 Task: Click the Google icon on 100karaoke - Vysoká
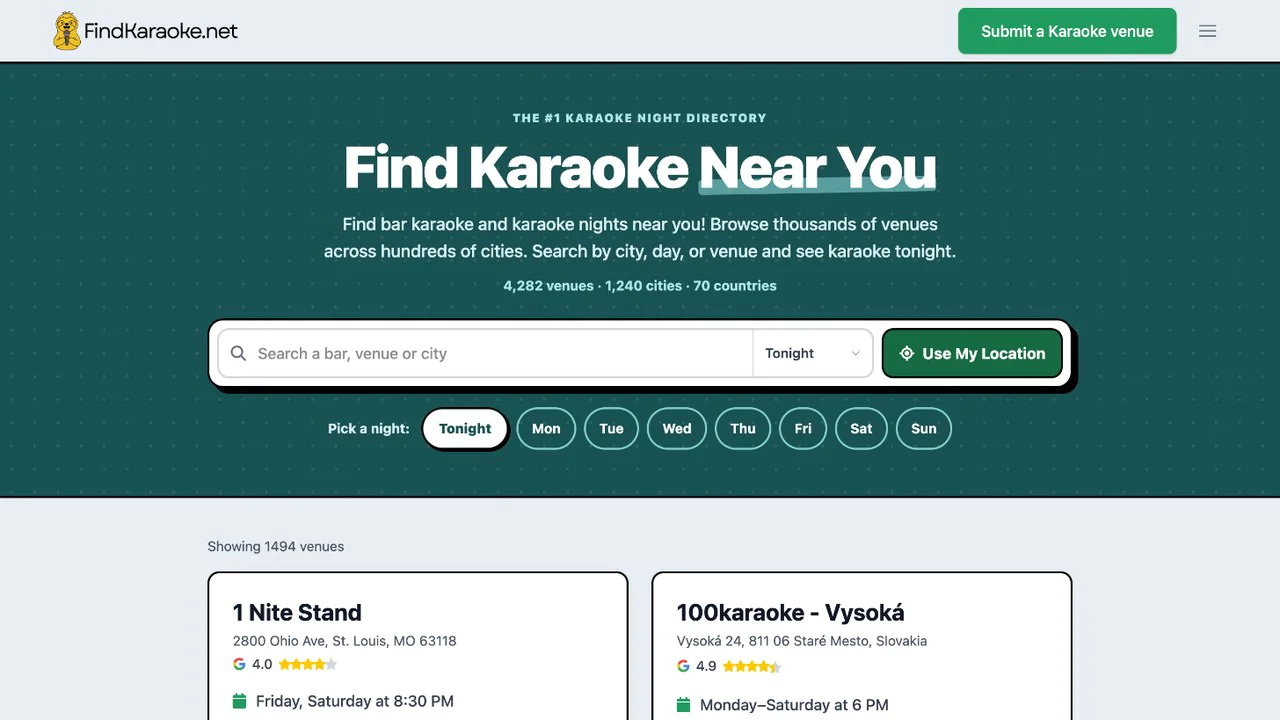coord(683,666)
